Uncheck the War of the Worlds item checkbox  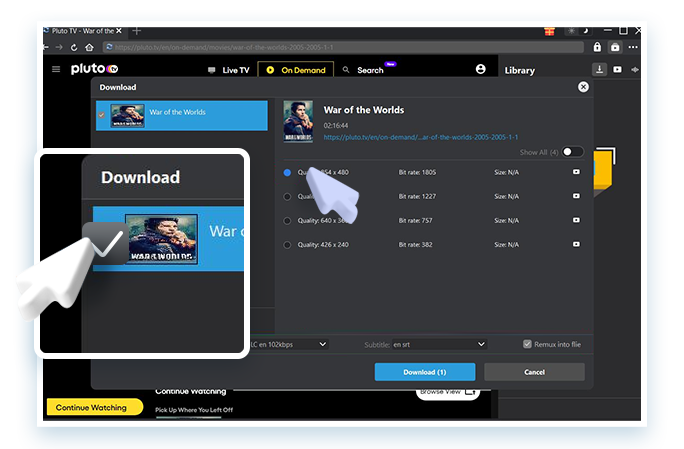coord(102,115)
